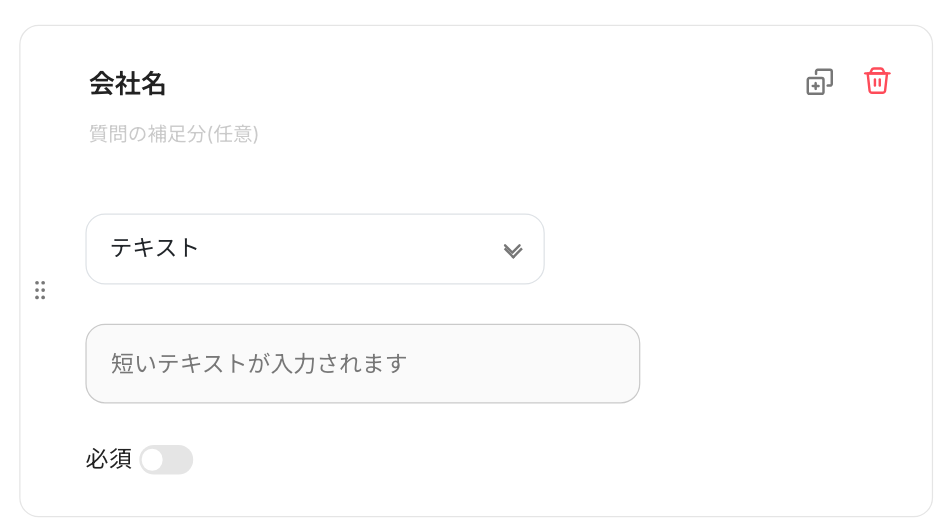
Task: Click the double chevron arrow icon
Action: 513,250
